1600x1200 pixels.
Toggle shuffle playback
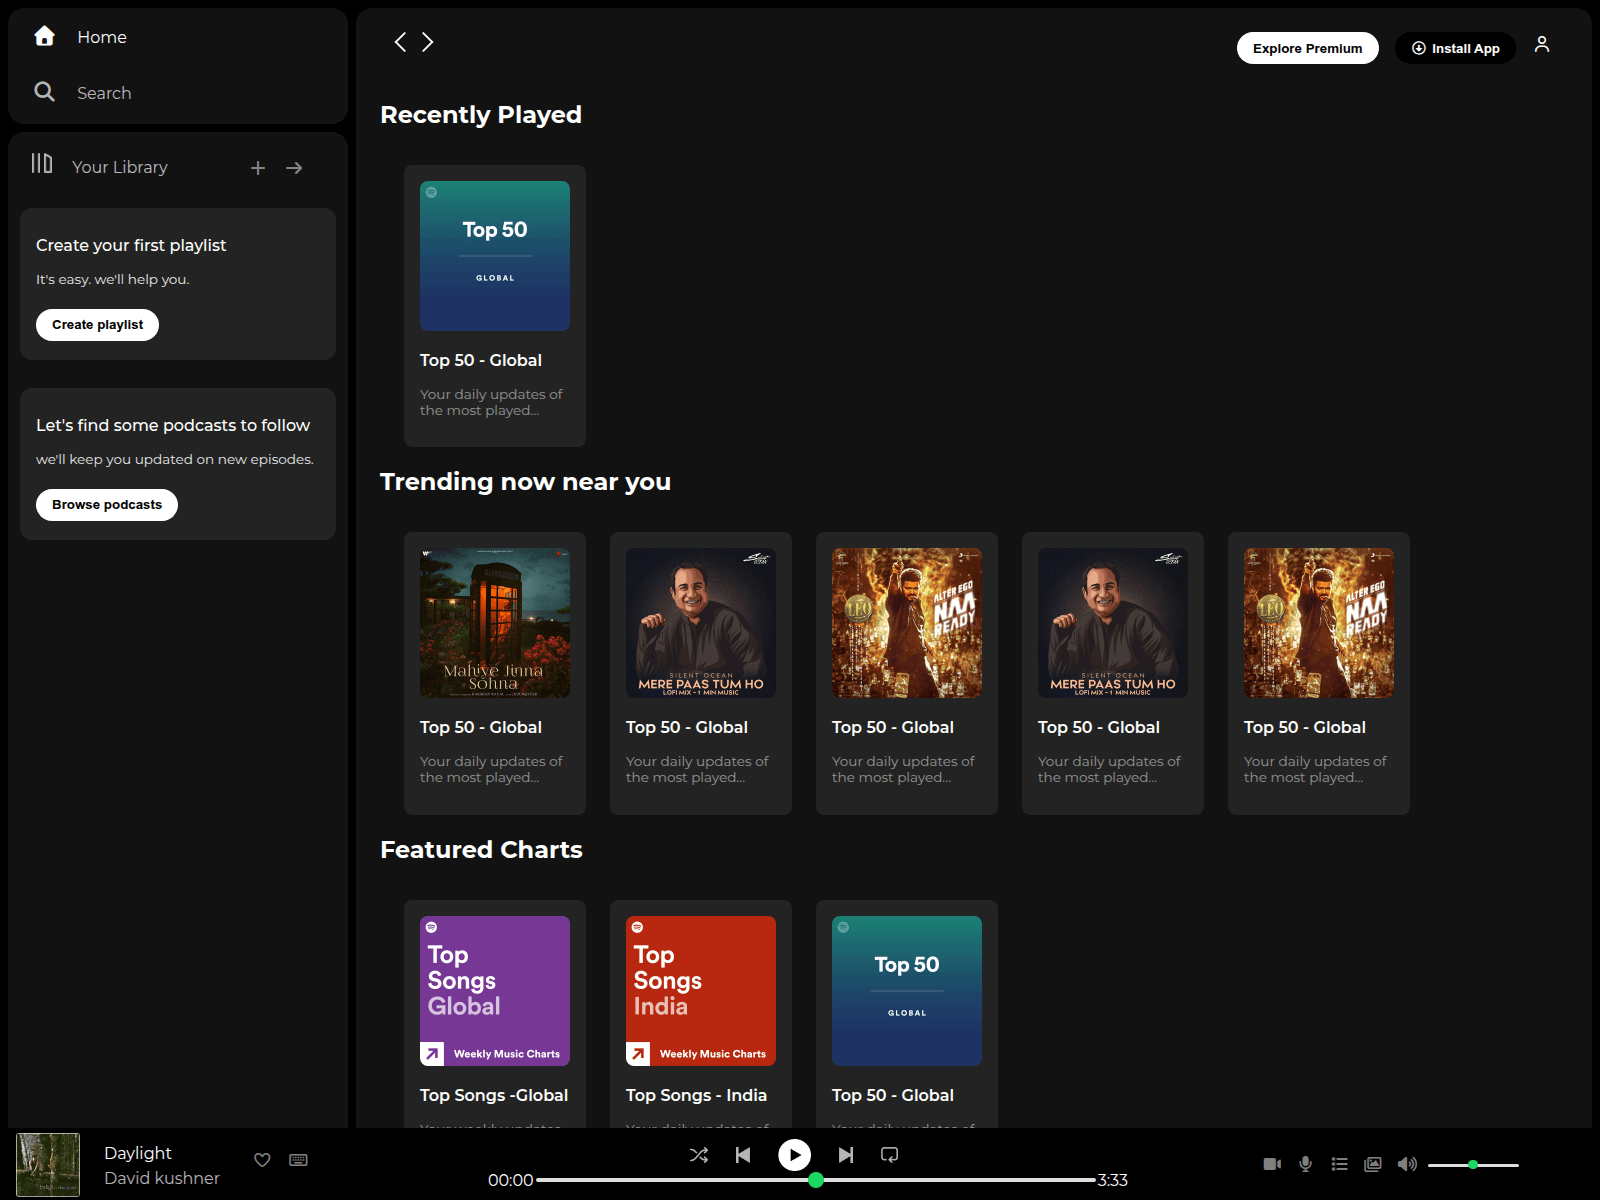[x=699, y=1155]
